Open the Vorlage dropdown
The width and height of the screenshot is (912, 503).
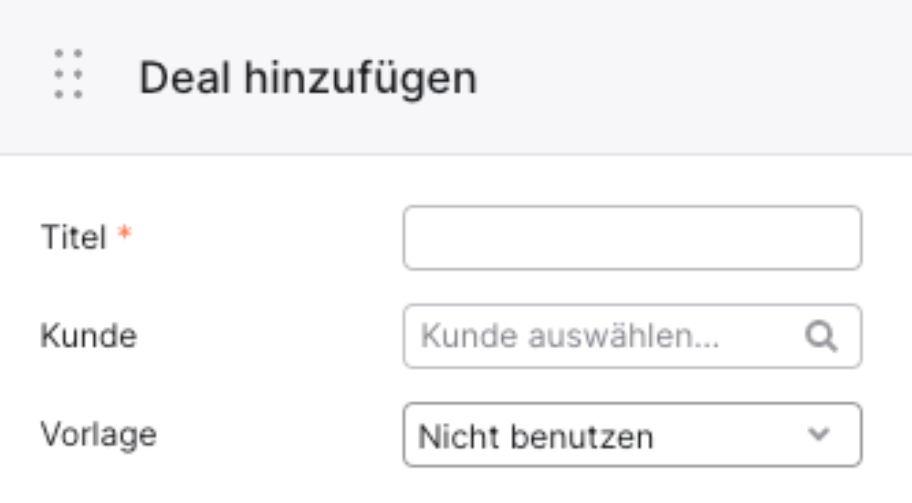pos(632,434)
